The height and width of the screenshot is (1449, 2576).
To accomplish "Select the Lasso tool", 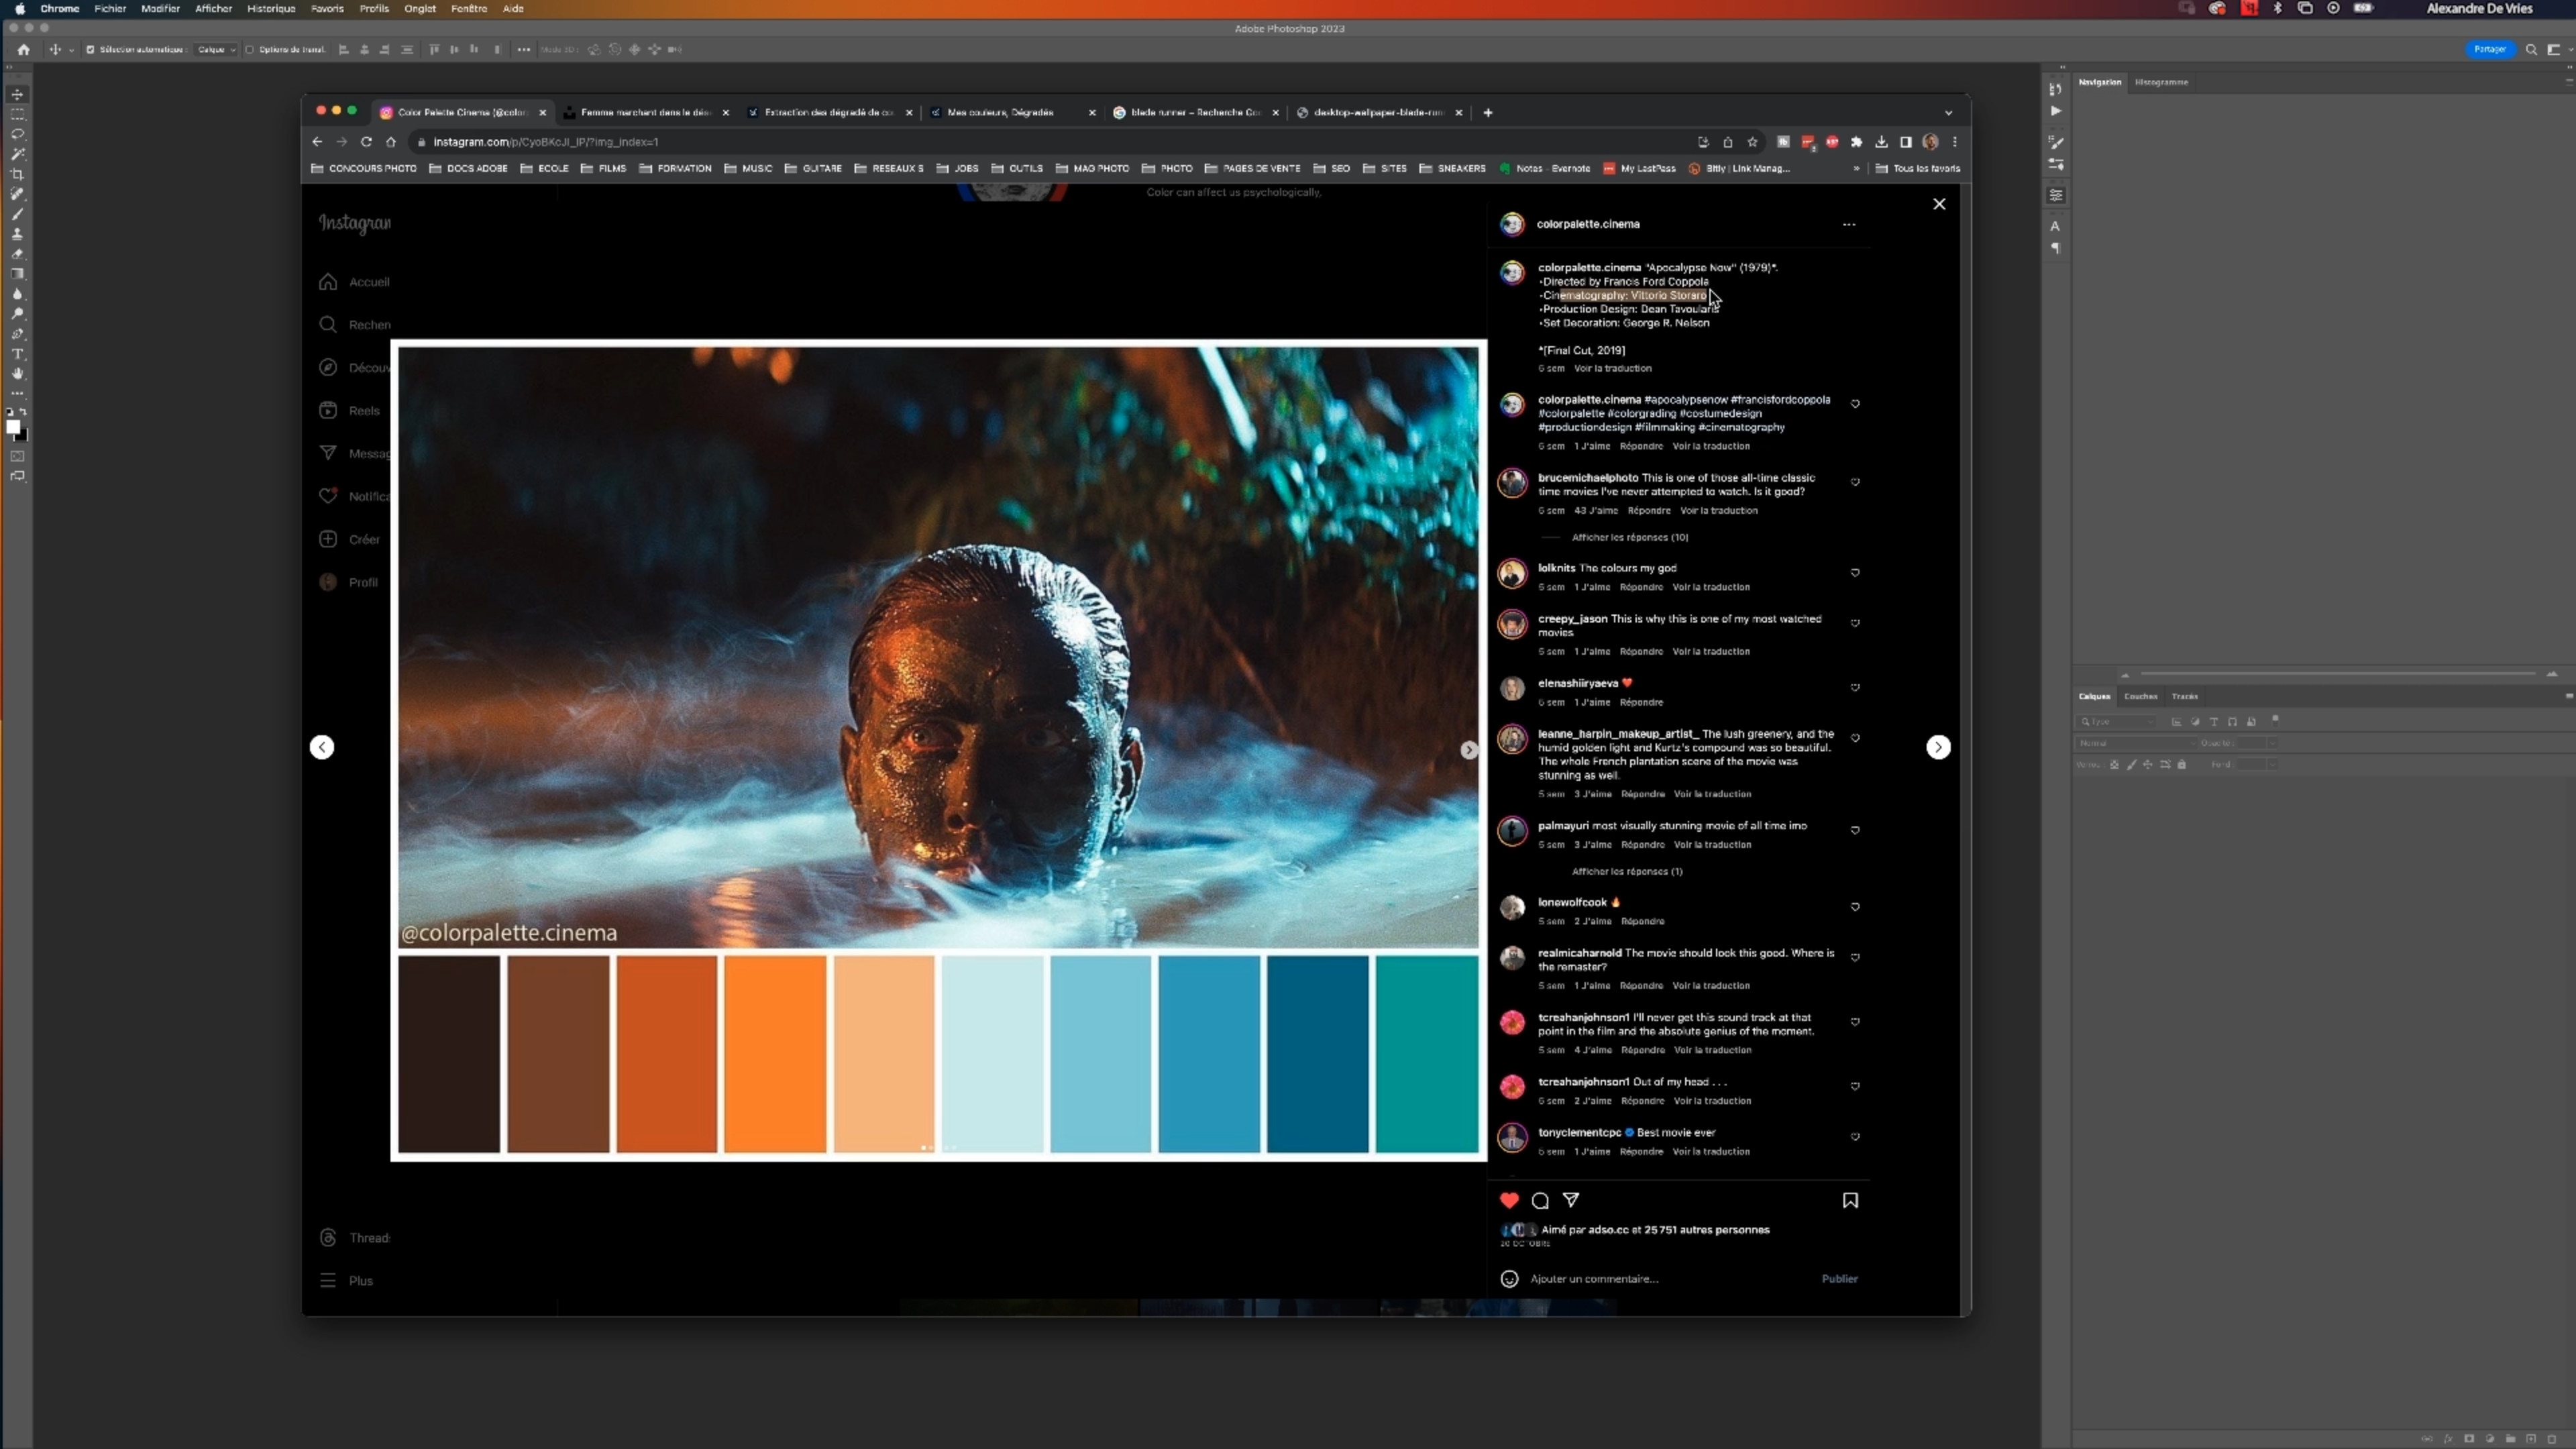I will click(x=17, y=134).
